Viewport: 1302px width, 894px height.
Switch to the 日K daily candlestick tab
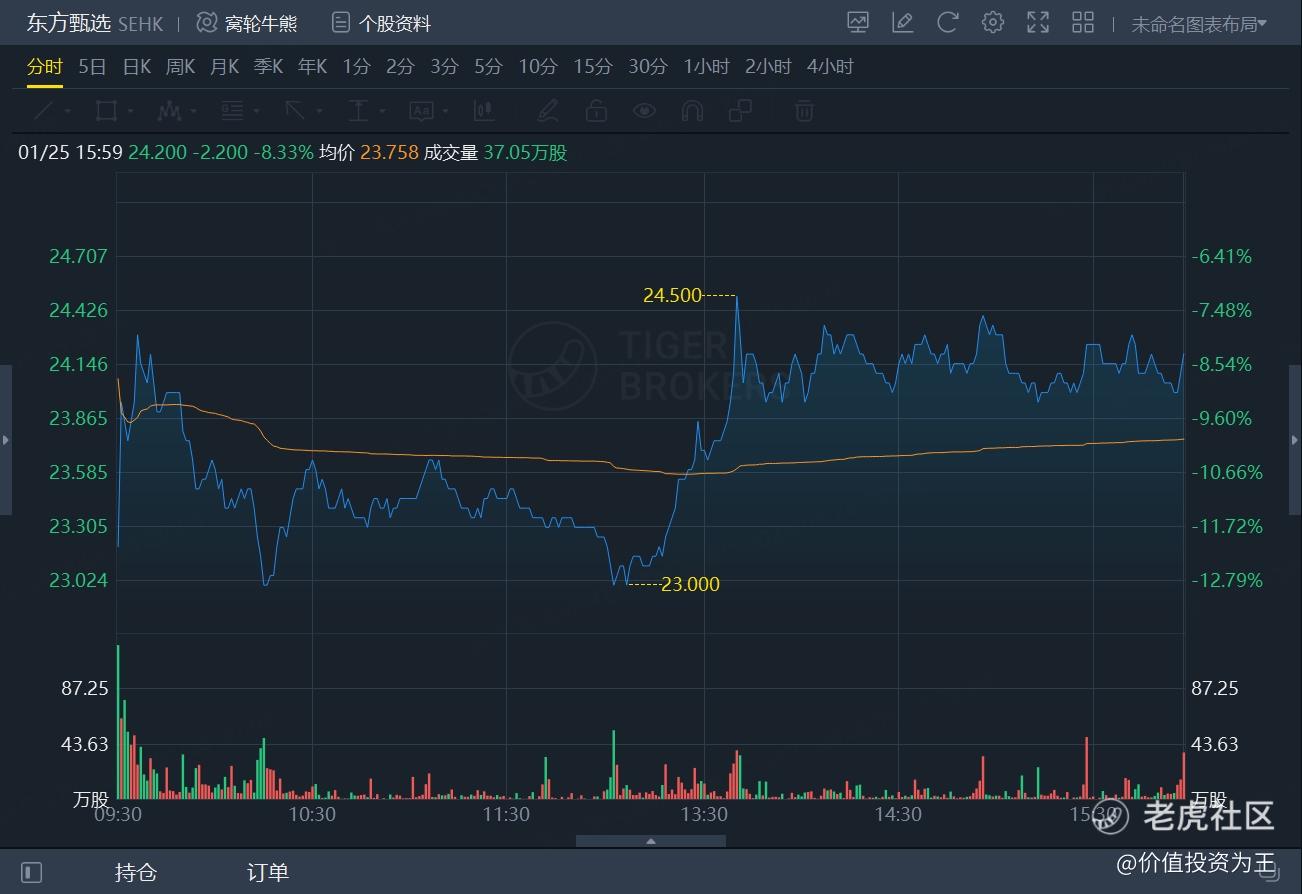[x=136, y=67]
